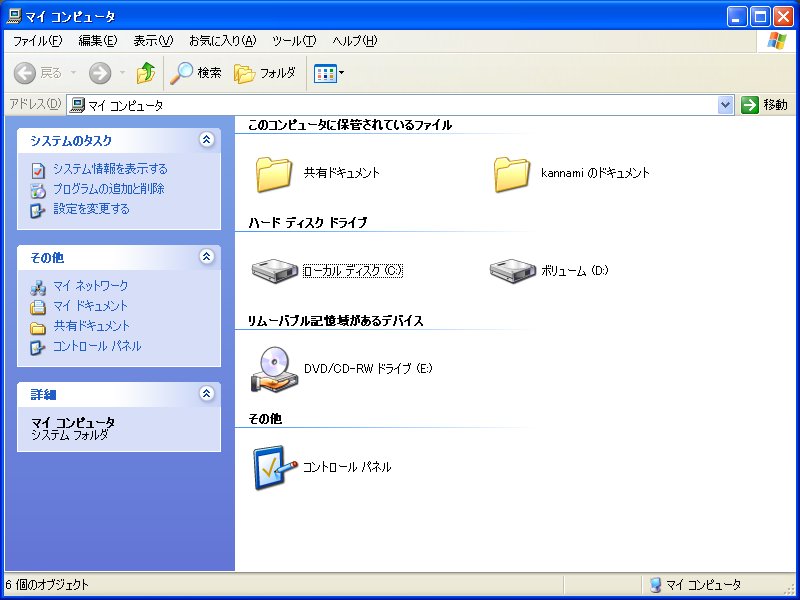Click the ボリューム (D:) label
The image size is (800, 600).
point(574,270)
